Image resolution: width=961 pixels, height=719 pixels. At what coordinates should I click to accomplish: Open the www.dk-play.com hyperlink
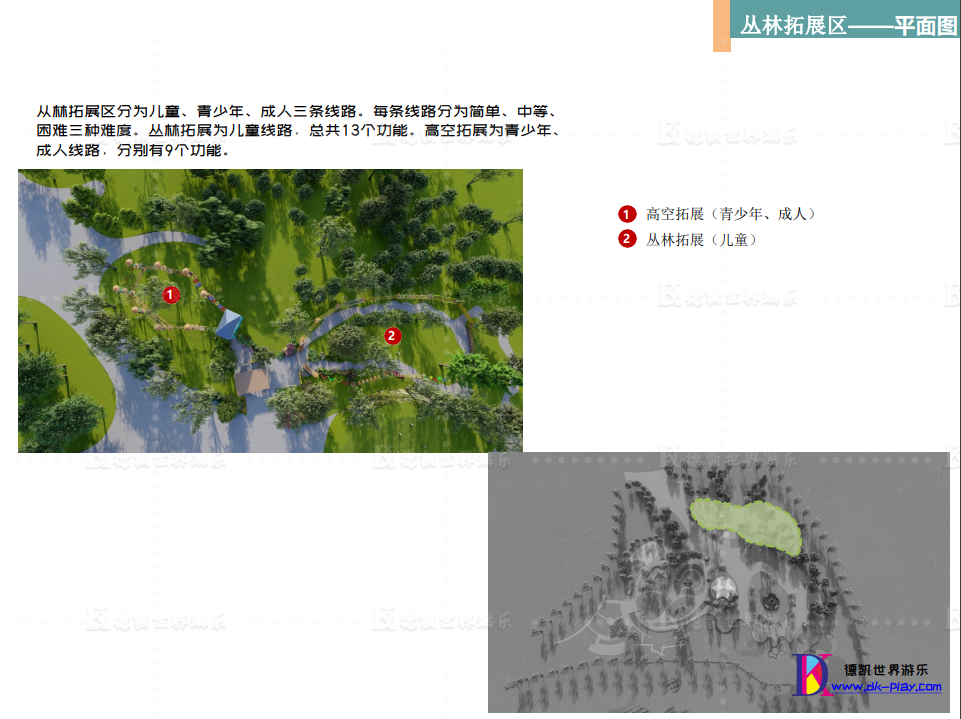(x=888, y=687)
